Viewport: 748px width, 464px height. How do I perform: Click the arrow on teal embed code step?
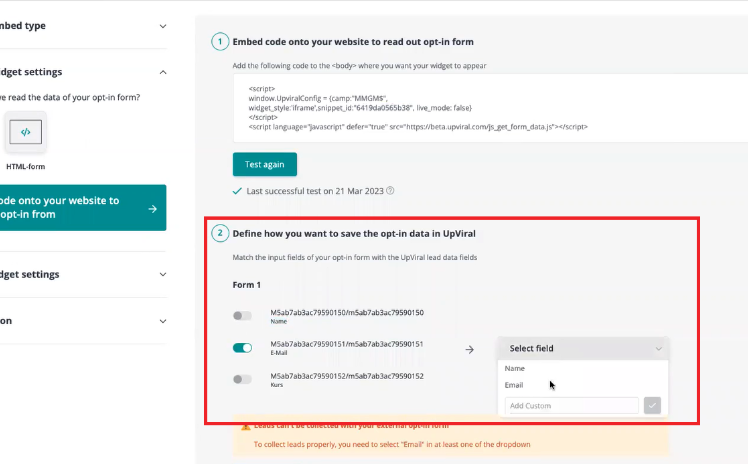coord(153,208)
